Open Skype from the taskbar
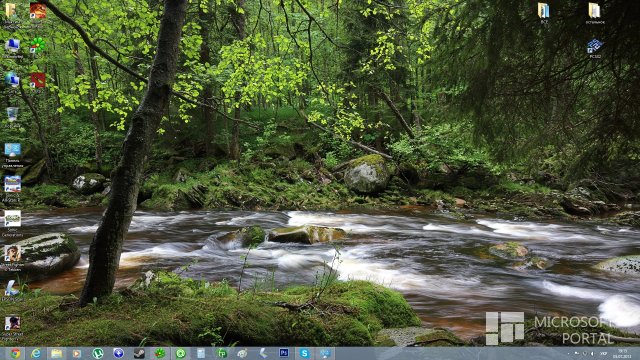The image size is (640, 360). [304, 353]
